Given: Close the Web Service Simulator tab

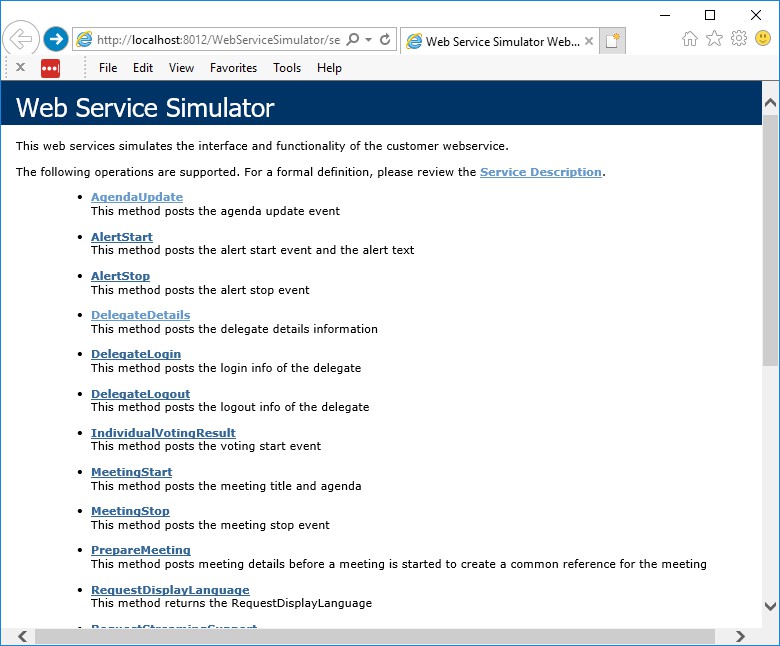Looking at the screenshot, I should click(x=589, y=41).
